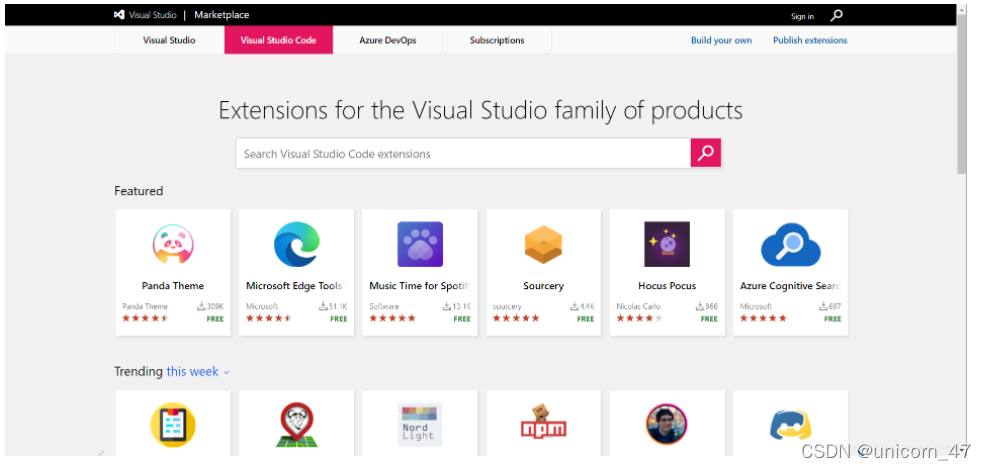This screenshot has height=470, width=986.
Task: Open the header search magnifier icon
Action: (x=836, y=16)
